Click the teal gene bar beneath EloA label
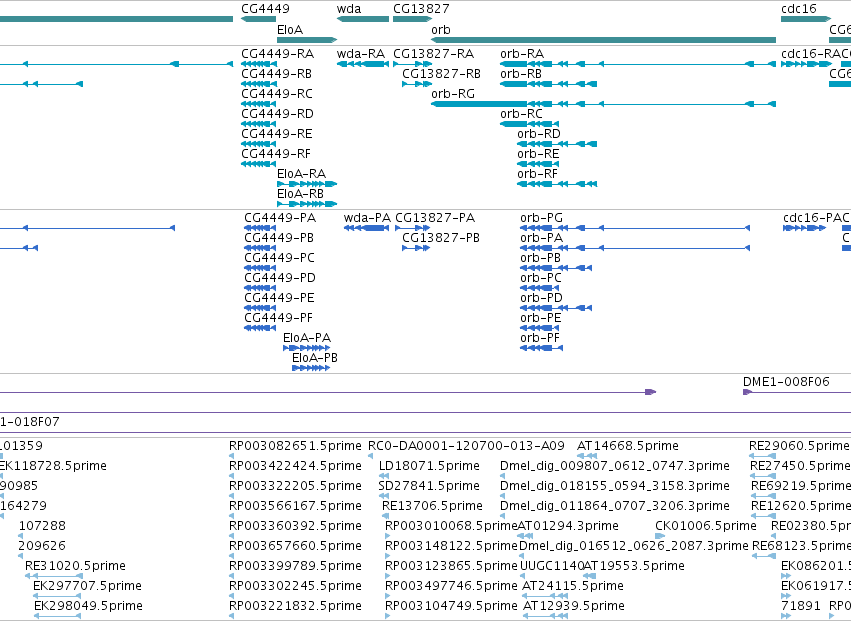 307,40
